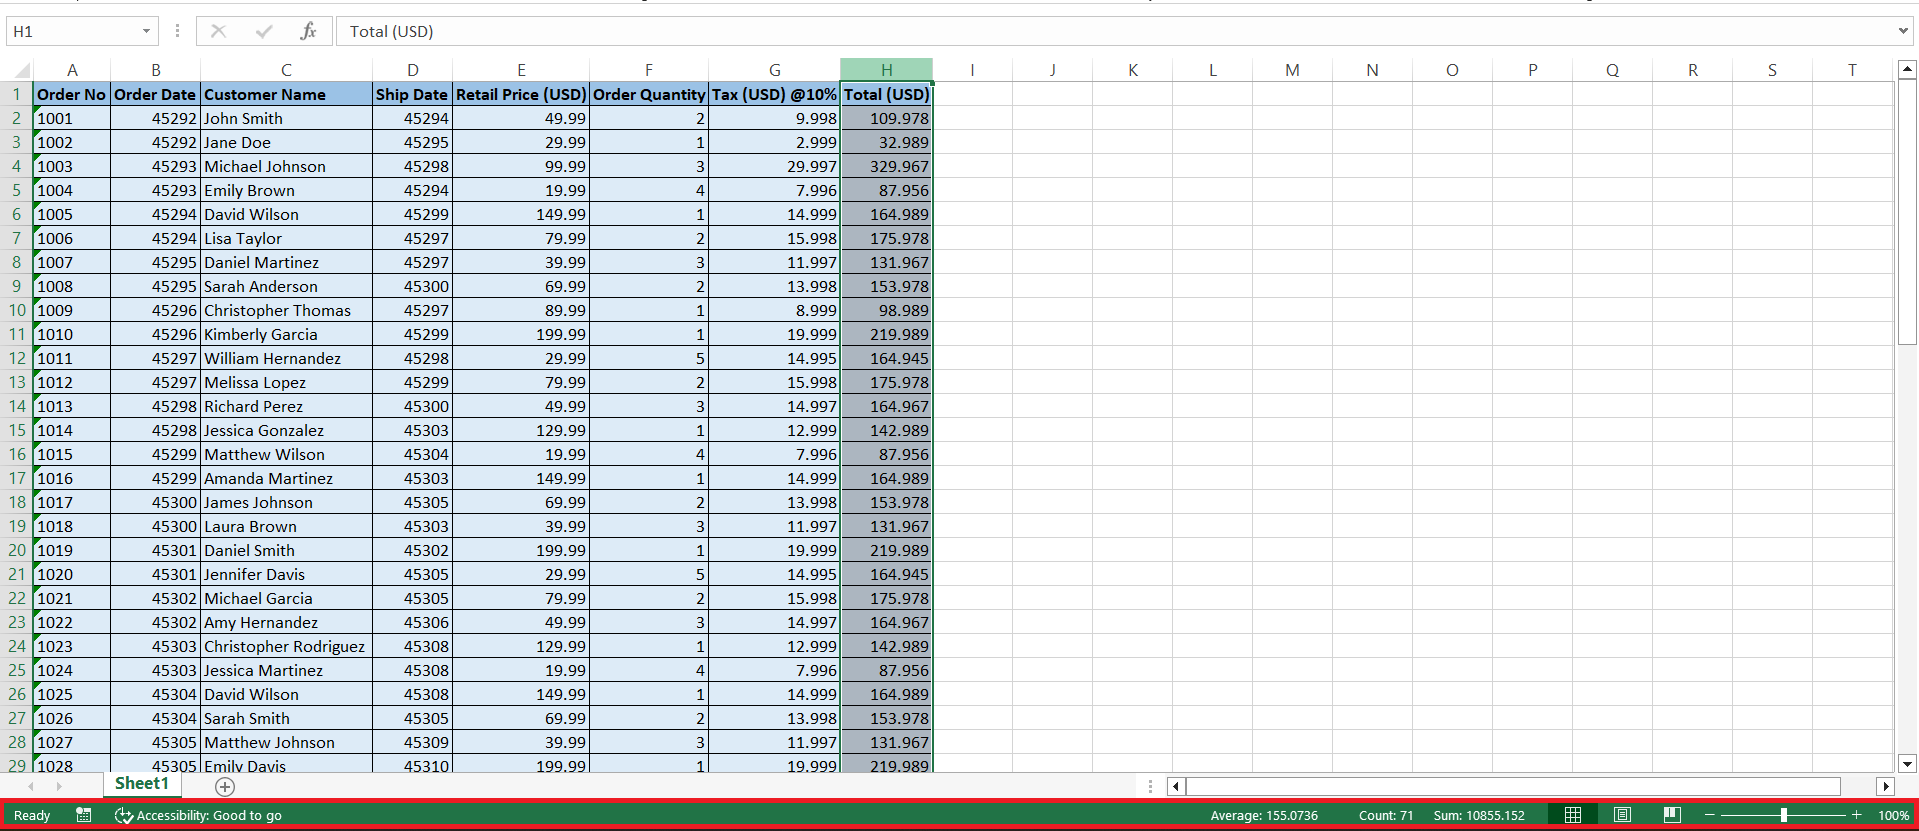Select column E header
This screenshot has height=831, width=1919.
(521, 70)
